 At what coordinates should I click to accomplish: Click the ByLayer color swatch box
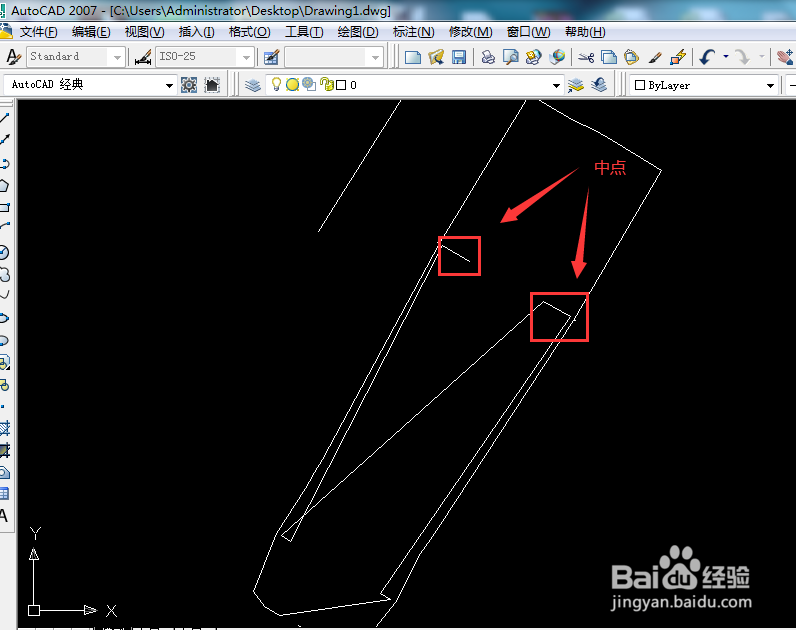pos(640,85)
